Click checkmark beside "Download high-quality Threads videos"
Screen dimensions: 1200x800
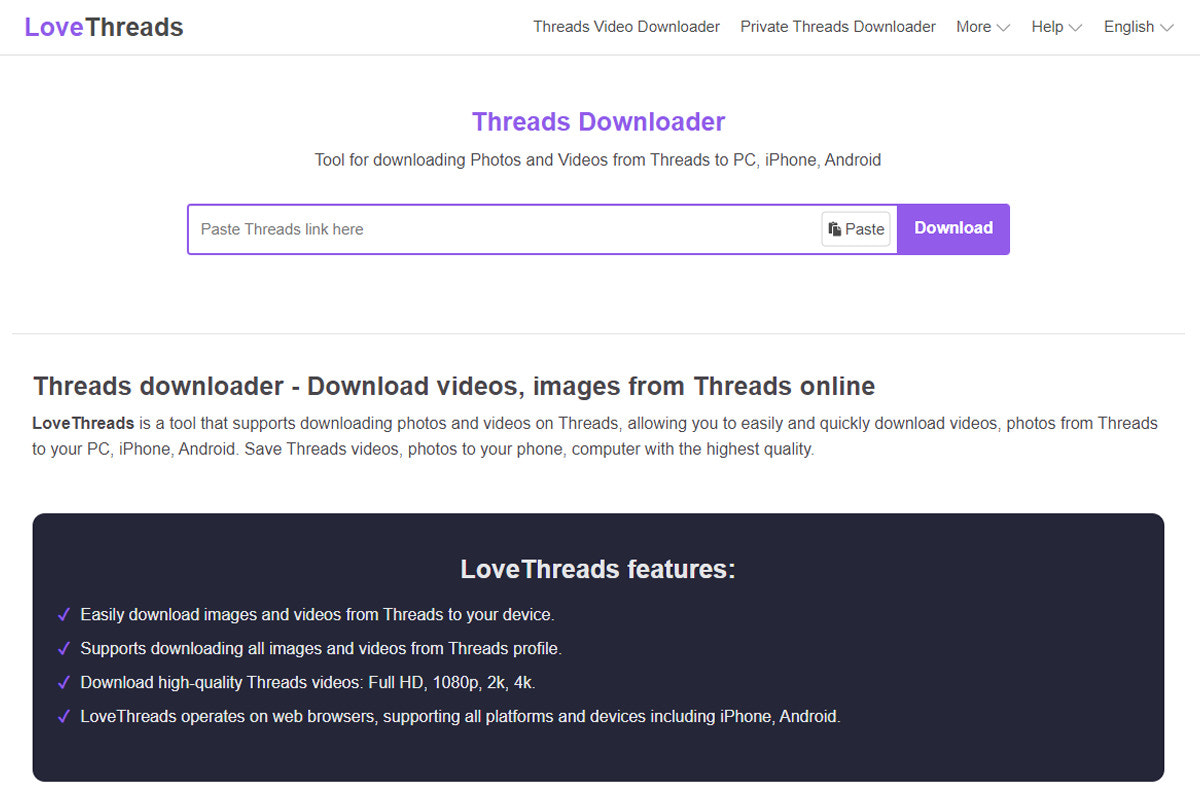[x=64, y=682]
